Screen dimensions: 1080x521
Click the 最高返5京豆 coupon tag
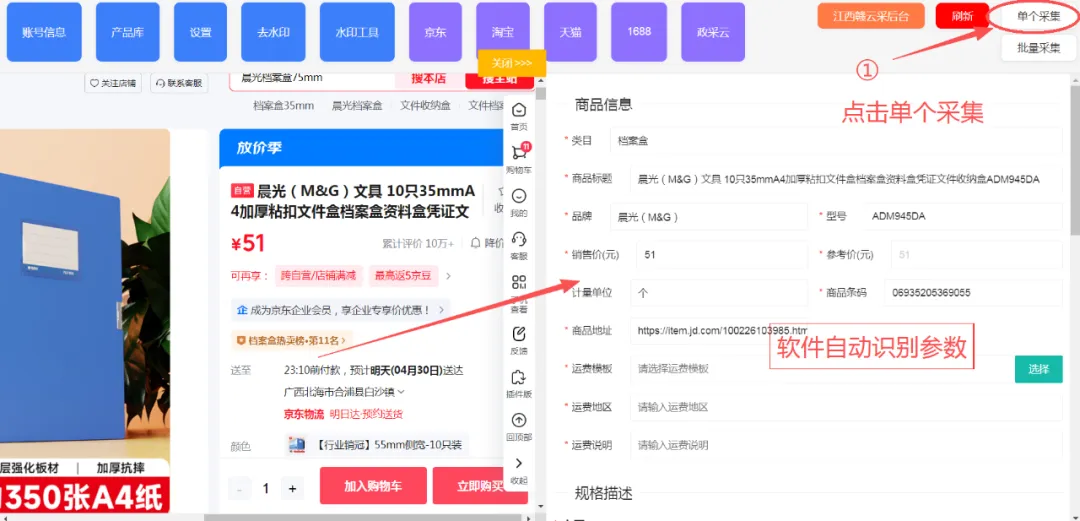[403, 276]
